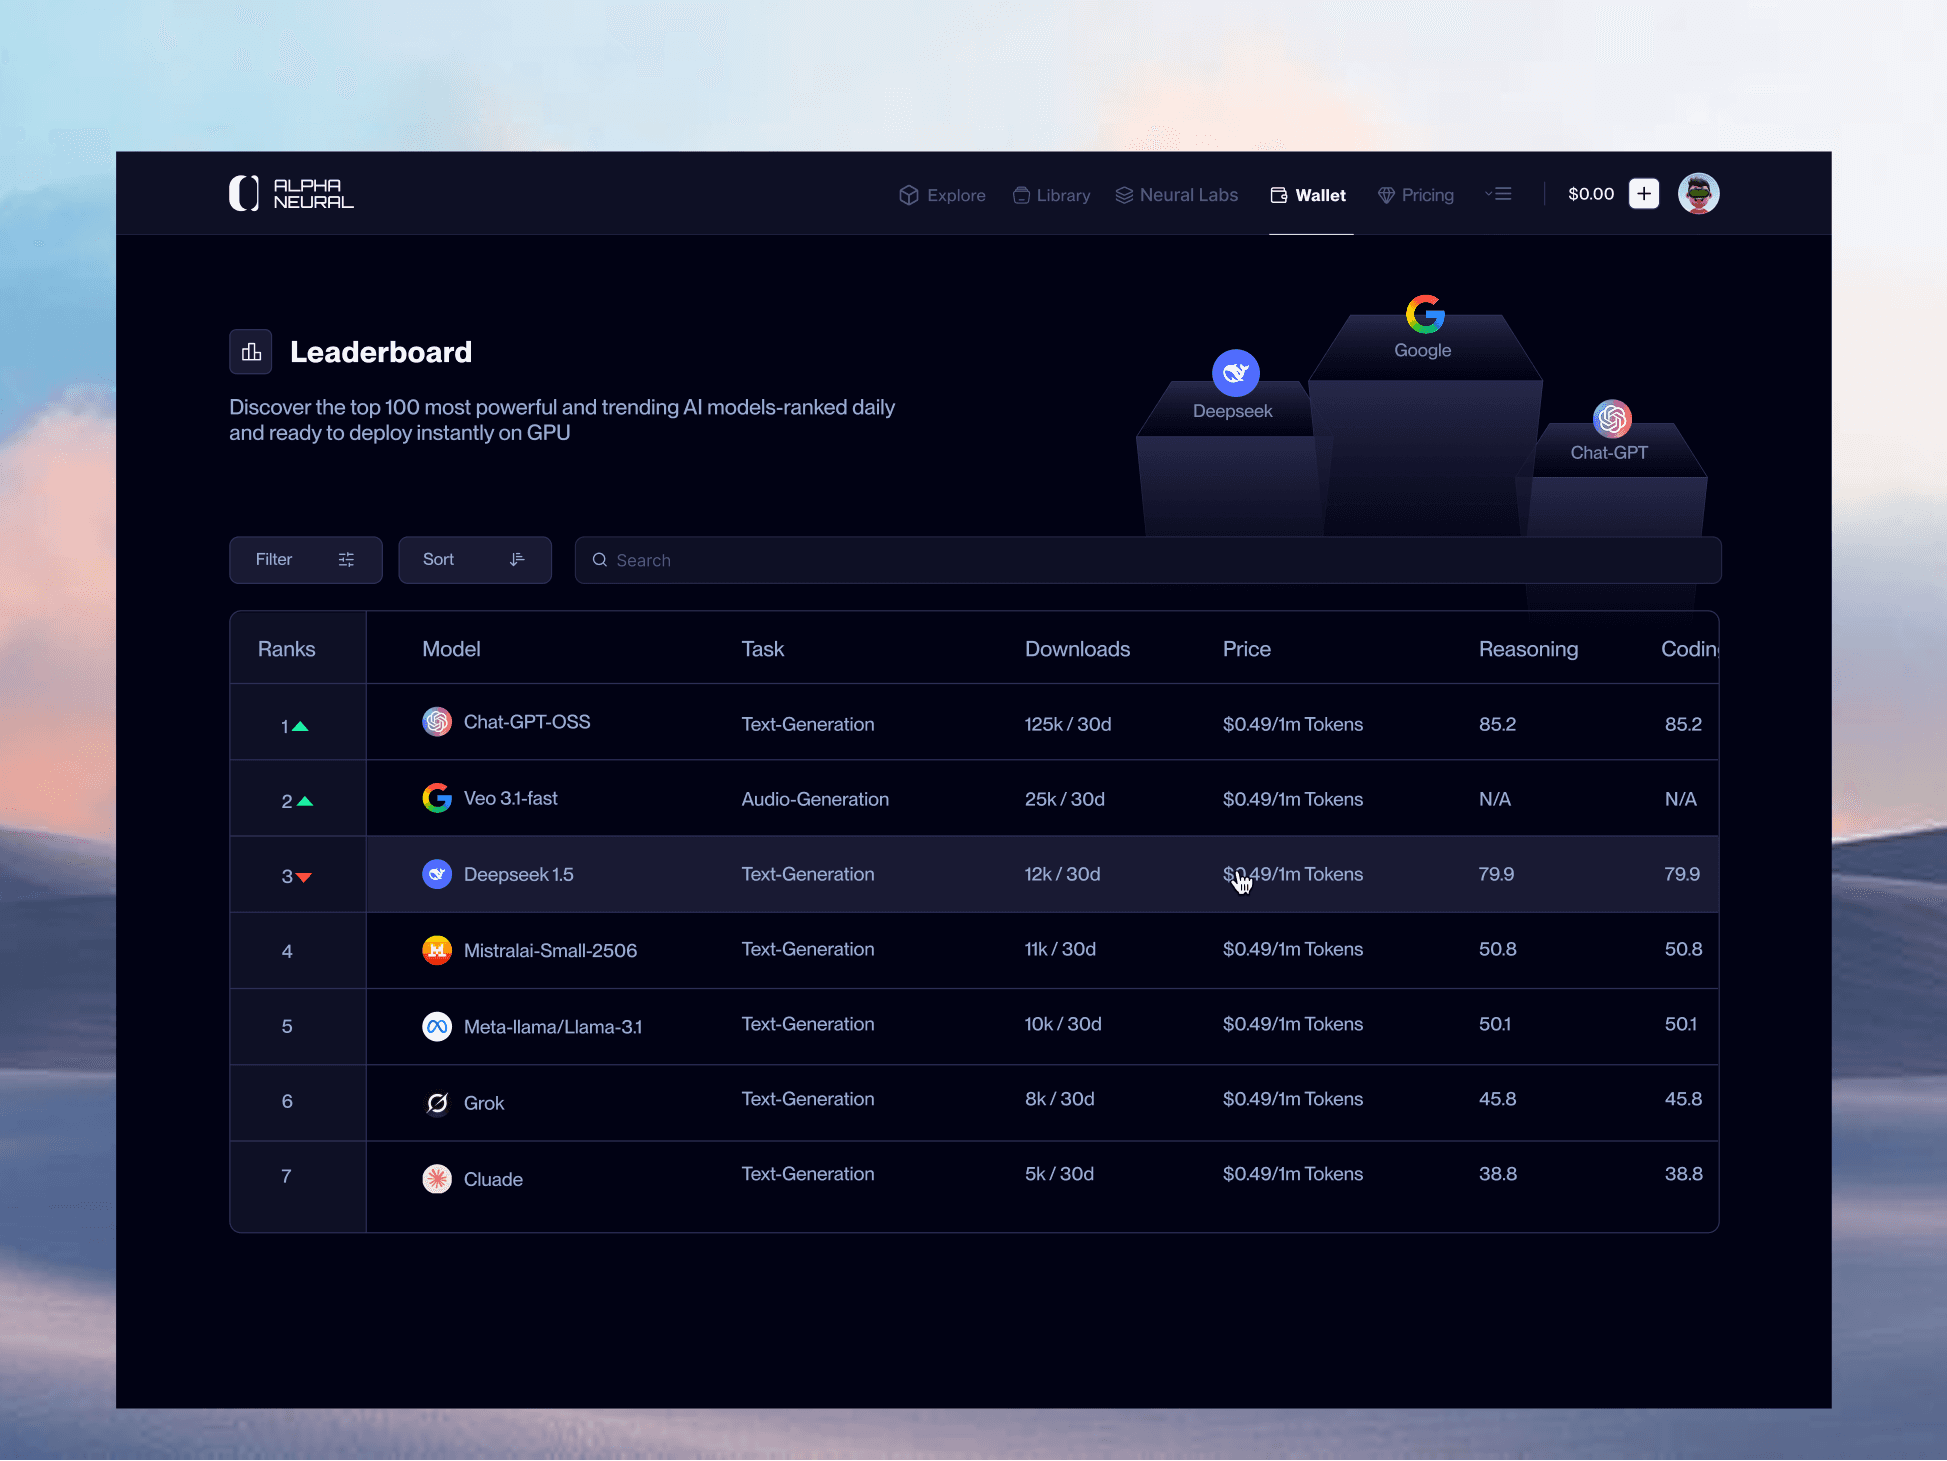
Task: Click the Deepseek podium icon
Action: click(1235, 373)
